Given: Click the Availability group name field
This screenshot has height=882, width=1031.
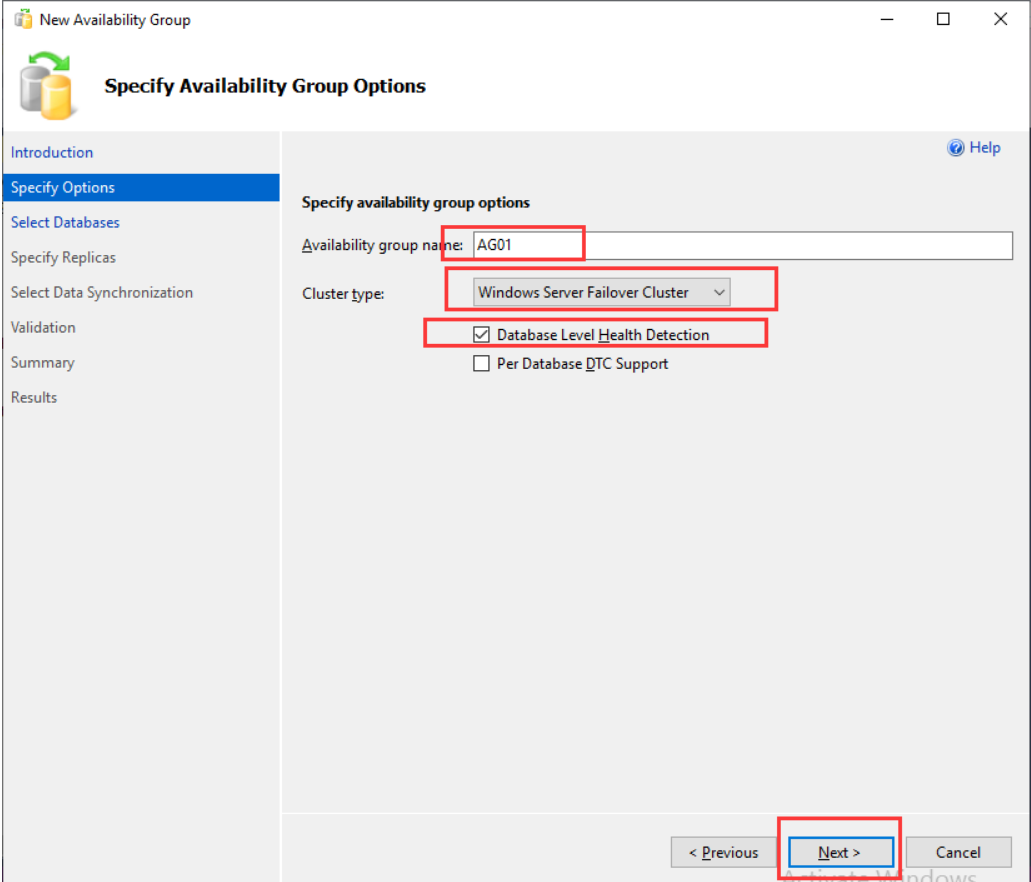Looking at the screenshot, I should pyautogui.click(x=741, y=246).
